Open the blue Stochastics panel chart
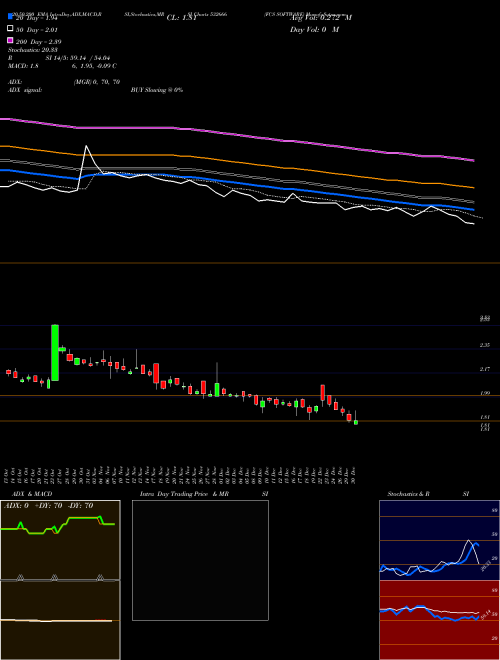The image size is (500, 660). 439,540
